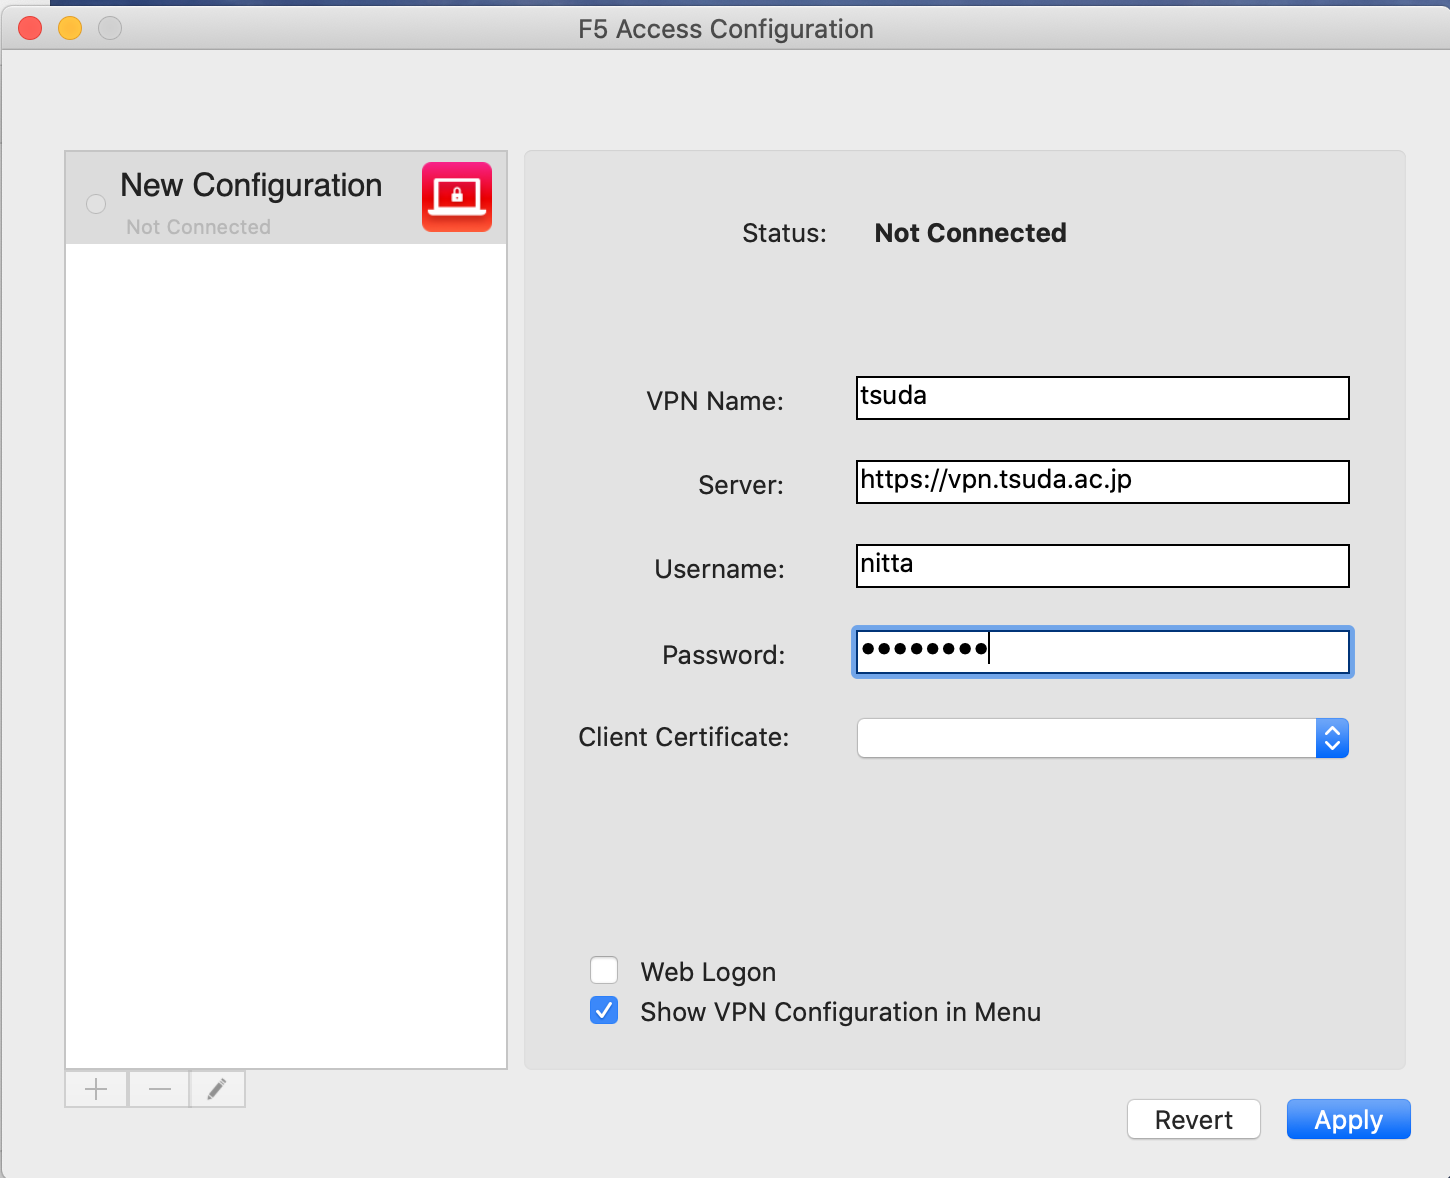Close the F5 Access Configuration window
This screenshot has width=1450, height=1178.
pyautogui.click(x=30, y=29)
